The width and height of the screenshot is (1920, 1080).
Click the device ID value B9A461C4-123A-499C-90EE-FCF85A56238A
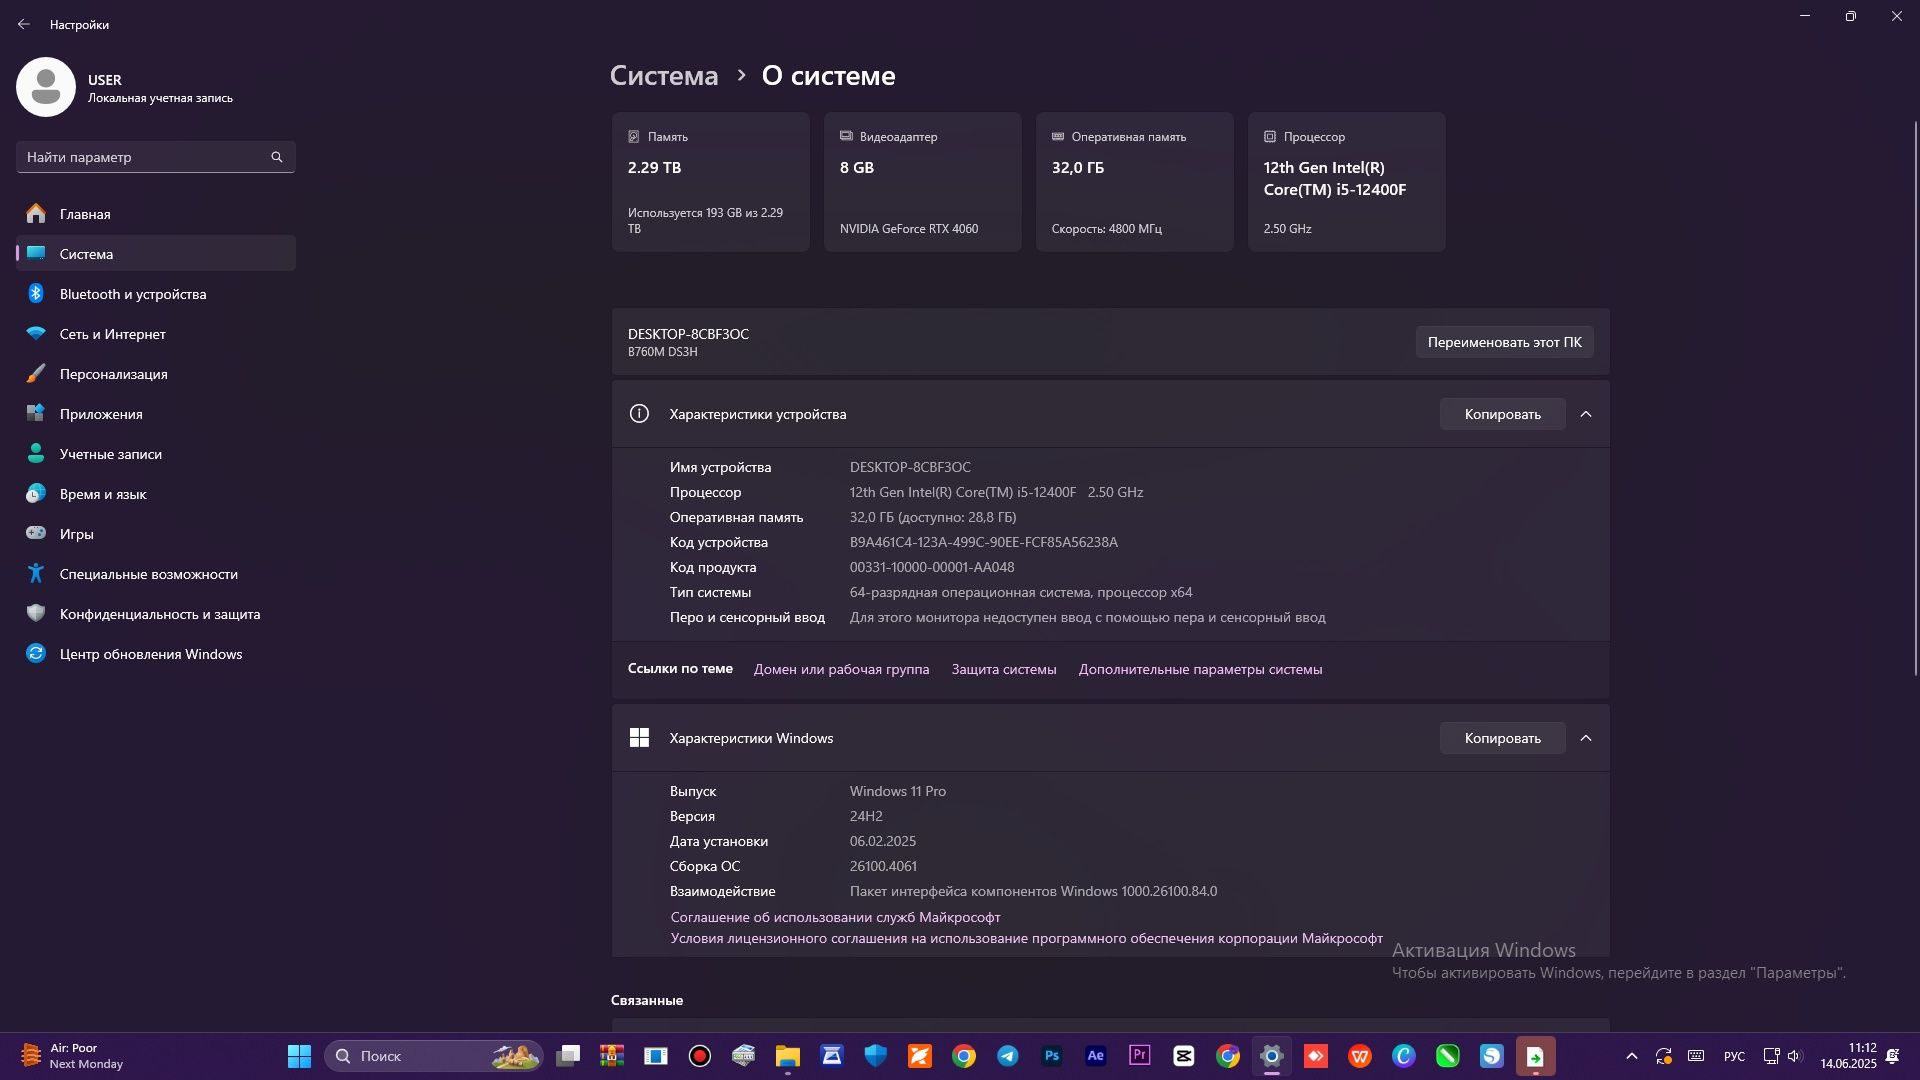(984, 542)
